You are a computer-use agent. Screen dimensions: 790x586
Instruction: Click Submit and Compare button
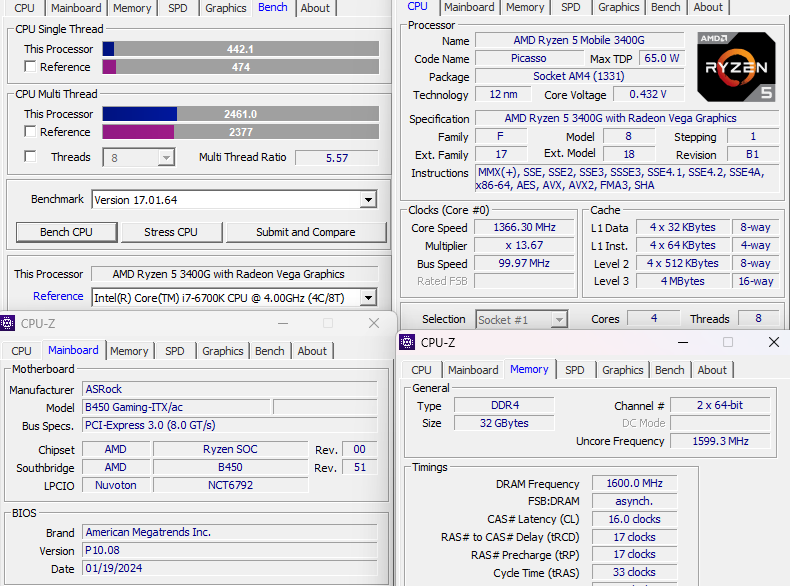(306, 232)
